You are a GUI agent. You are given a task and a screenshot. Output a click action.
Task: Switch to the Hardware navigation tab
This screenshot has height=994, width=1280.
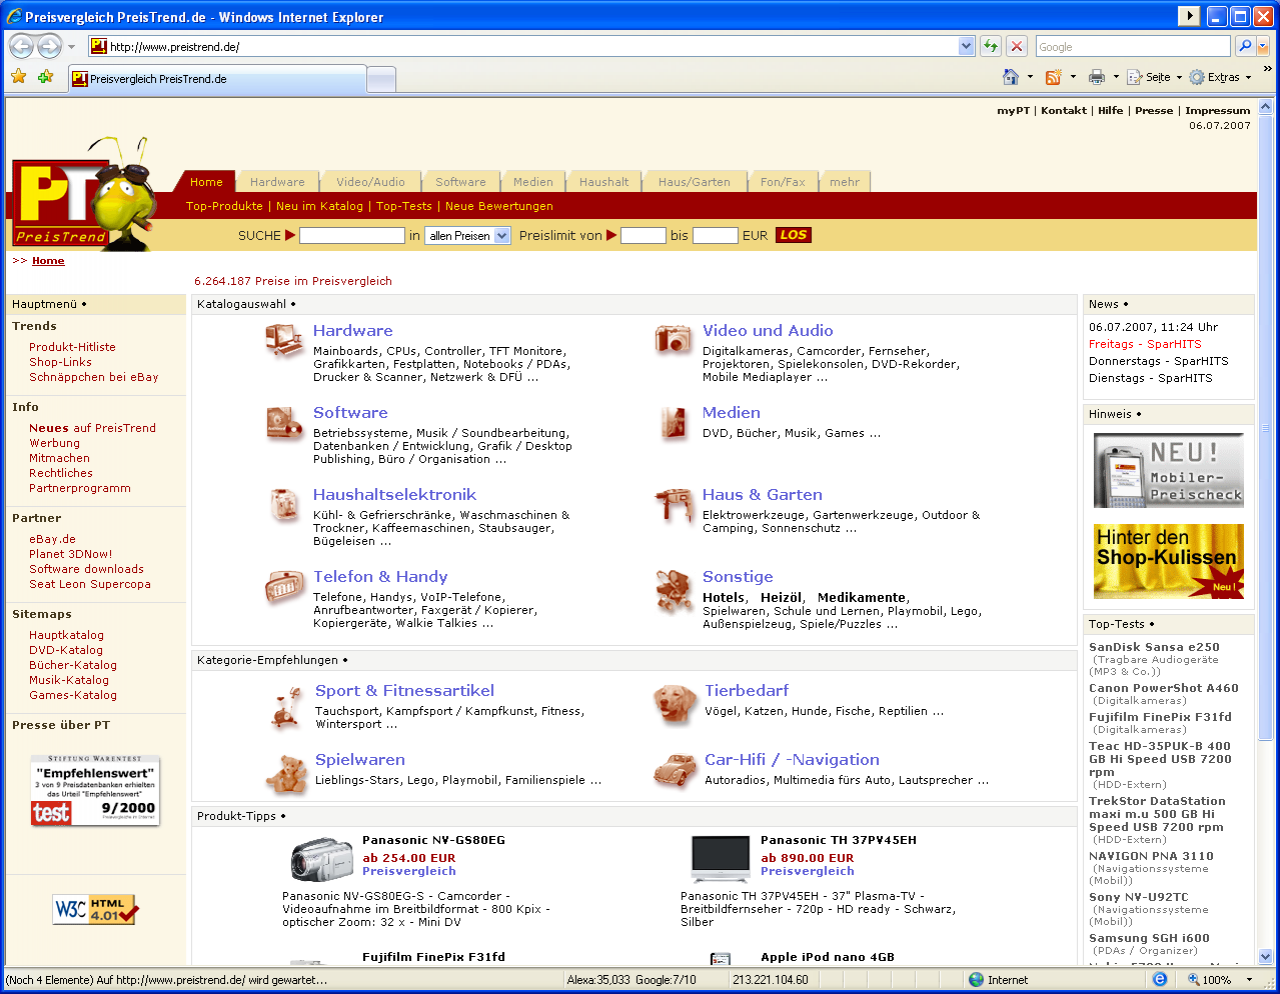(277, 182)
